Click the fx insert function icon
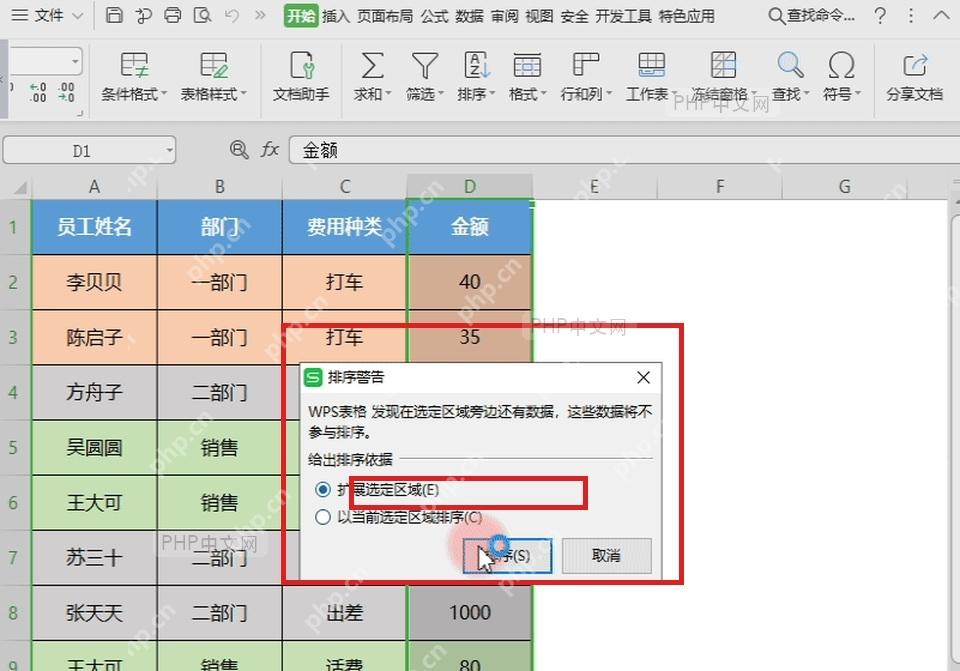The image size is (960, 671). (x=270, y=149)
